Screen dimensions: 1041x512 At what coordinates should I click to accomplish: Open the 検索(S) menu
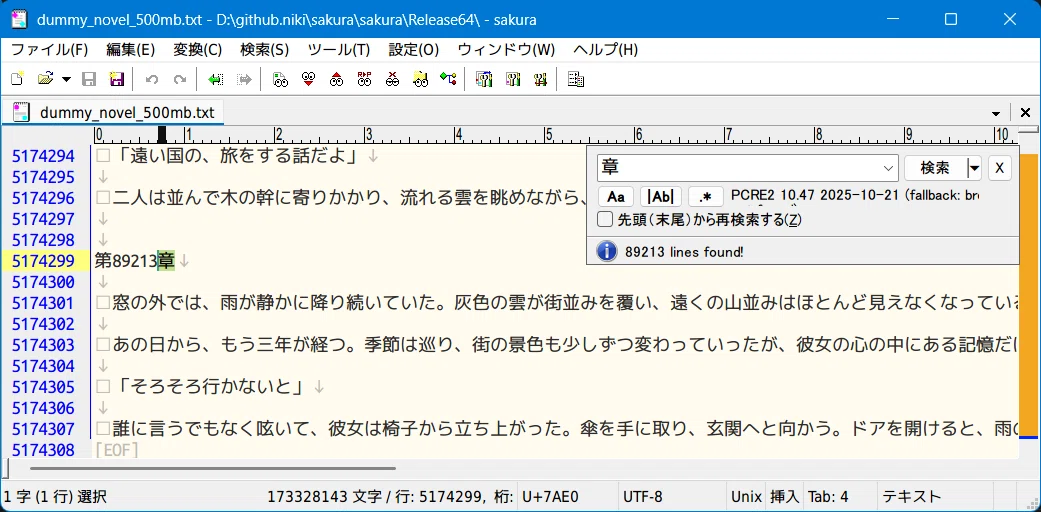(264, 50)
